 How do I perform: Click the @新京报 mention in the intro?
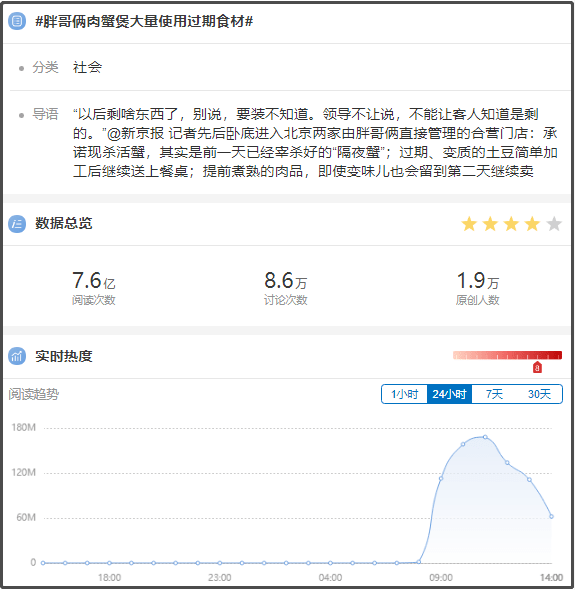tap(135, 133)
